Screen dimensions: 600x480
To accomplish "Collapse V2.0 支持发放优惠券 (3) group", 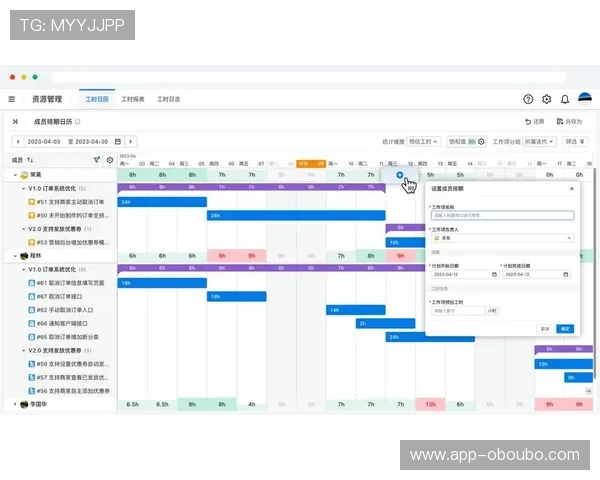I will coord(23,351).
